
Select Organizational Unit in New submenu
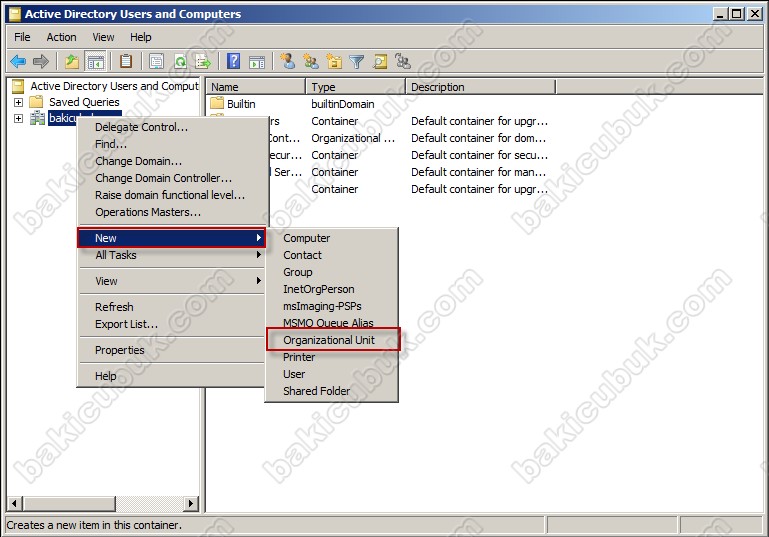[333, 340]
